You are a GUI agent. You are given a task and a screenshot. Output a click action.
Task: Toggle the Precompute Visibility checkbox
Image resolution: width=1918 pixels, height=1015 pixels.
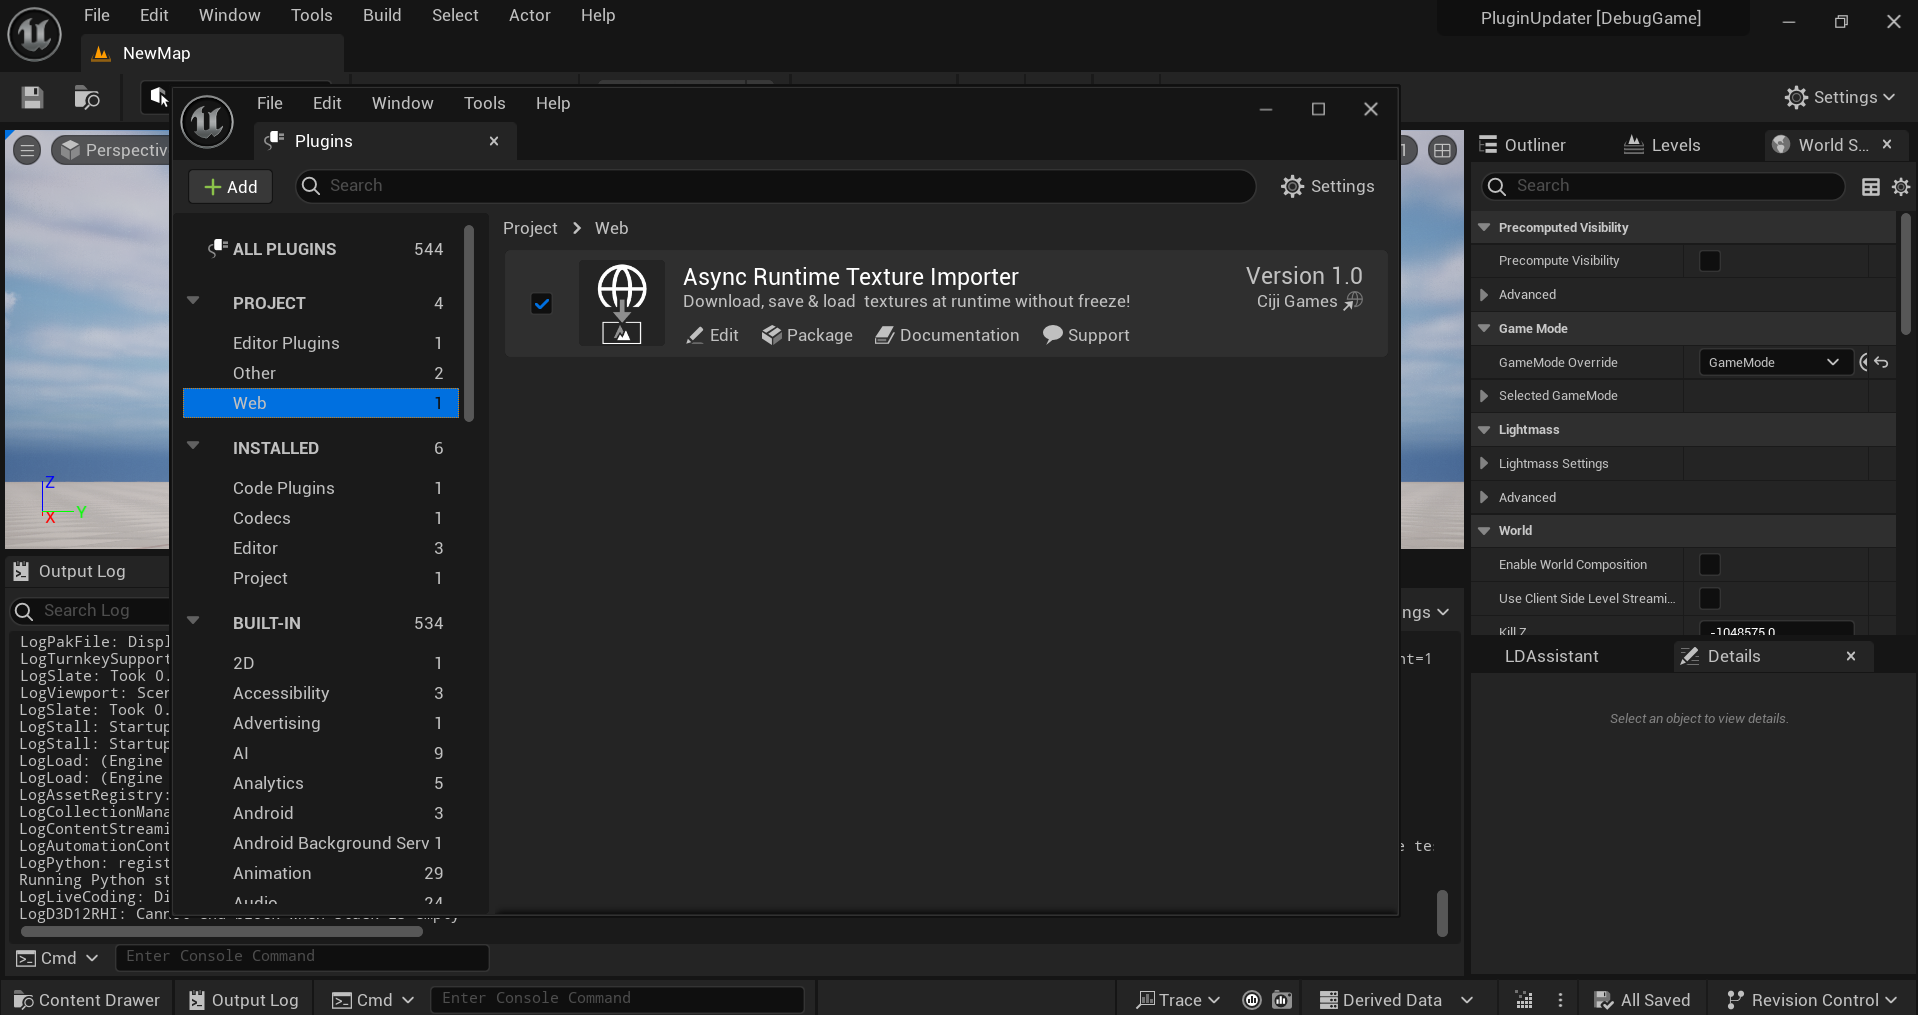point(1710,261)
